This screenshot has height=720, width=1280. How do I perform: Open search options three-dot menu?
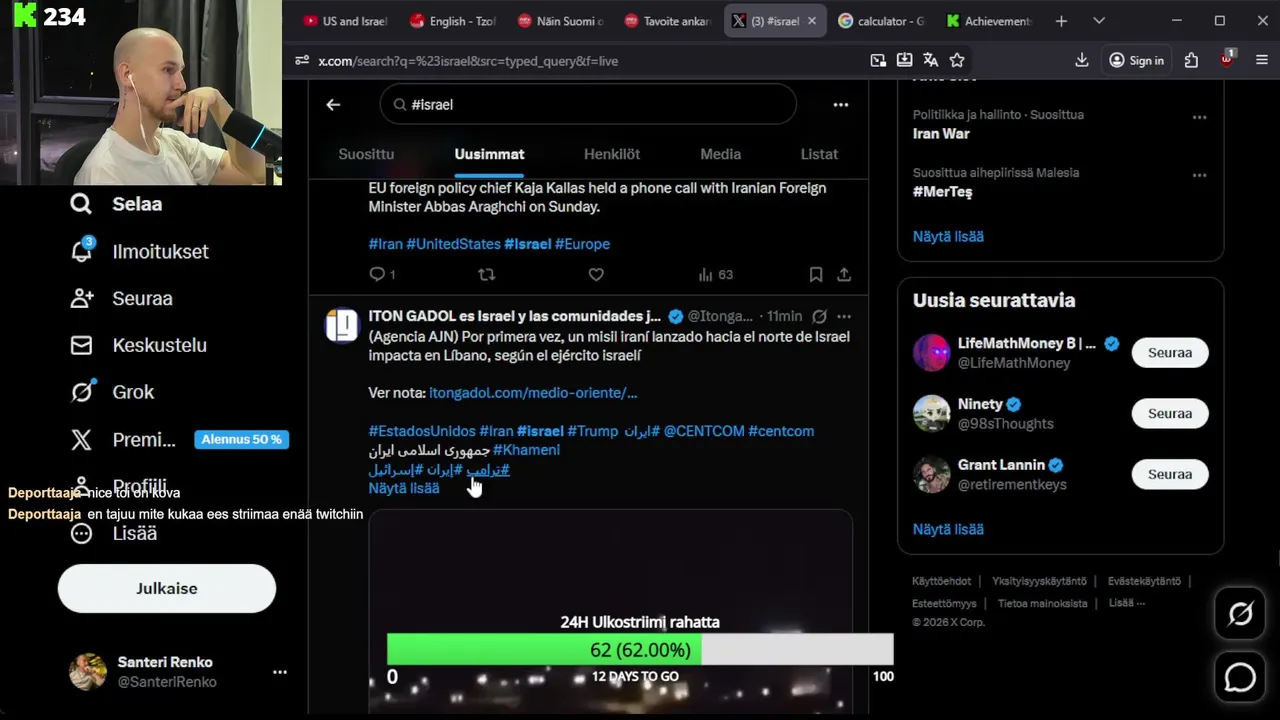tap(841, 104)
